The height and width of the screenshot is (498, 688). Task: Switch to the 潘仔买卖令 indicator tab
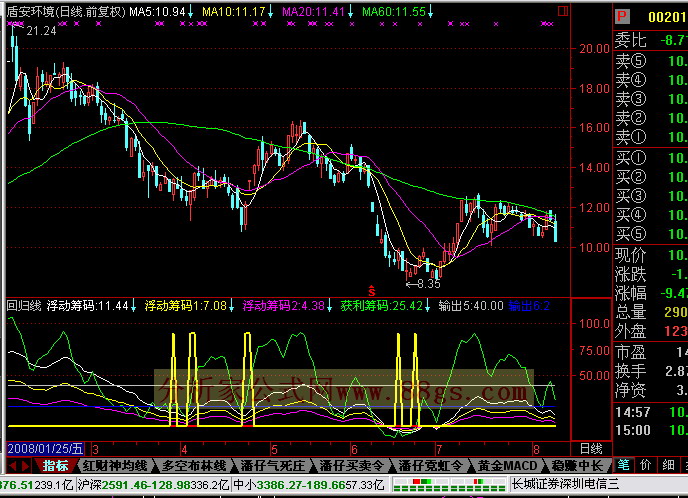[351, 466]
